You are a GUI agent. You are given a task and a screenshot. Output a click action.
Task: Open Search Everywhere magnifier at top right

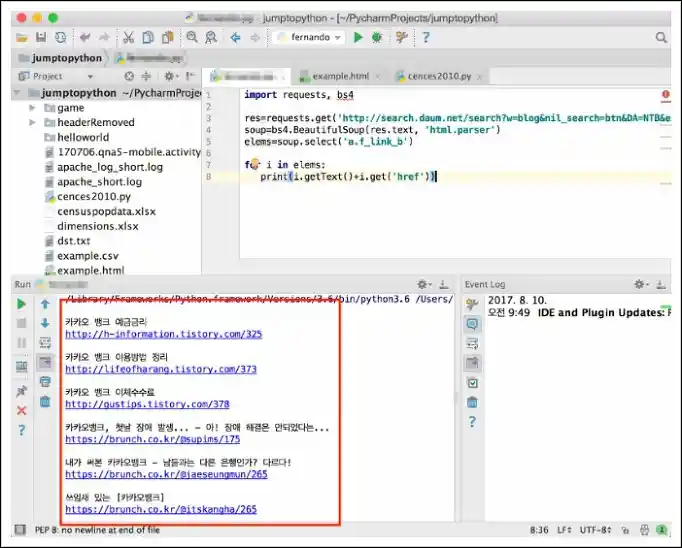661,37
